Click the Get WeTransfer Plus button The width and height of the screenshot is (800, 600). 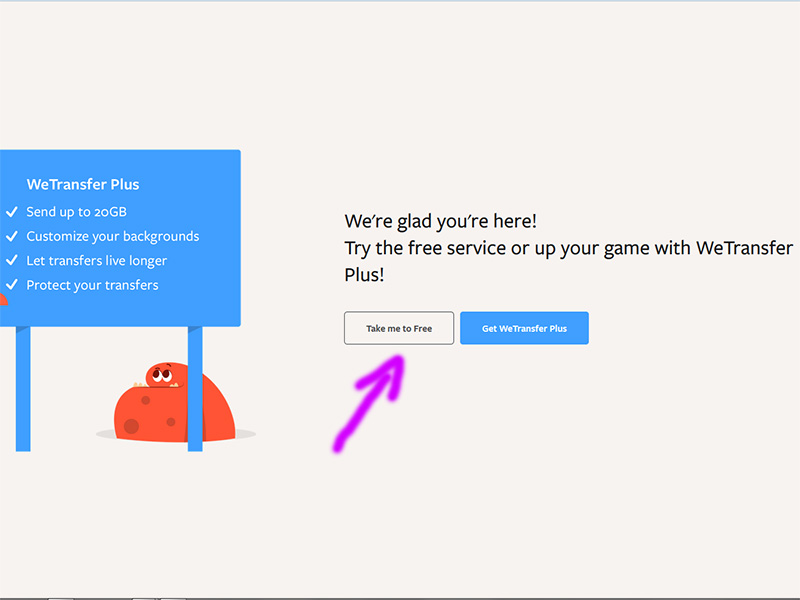[x=524, y=328]
